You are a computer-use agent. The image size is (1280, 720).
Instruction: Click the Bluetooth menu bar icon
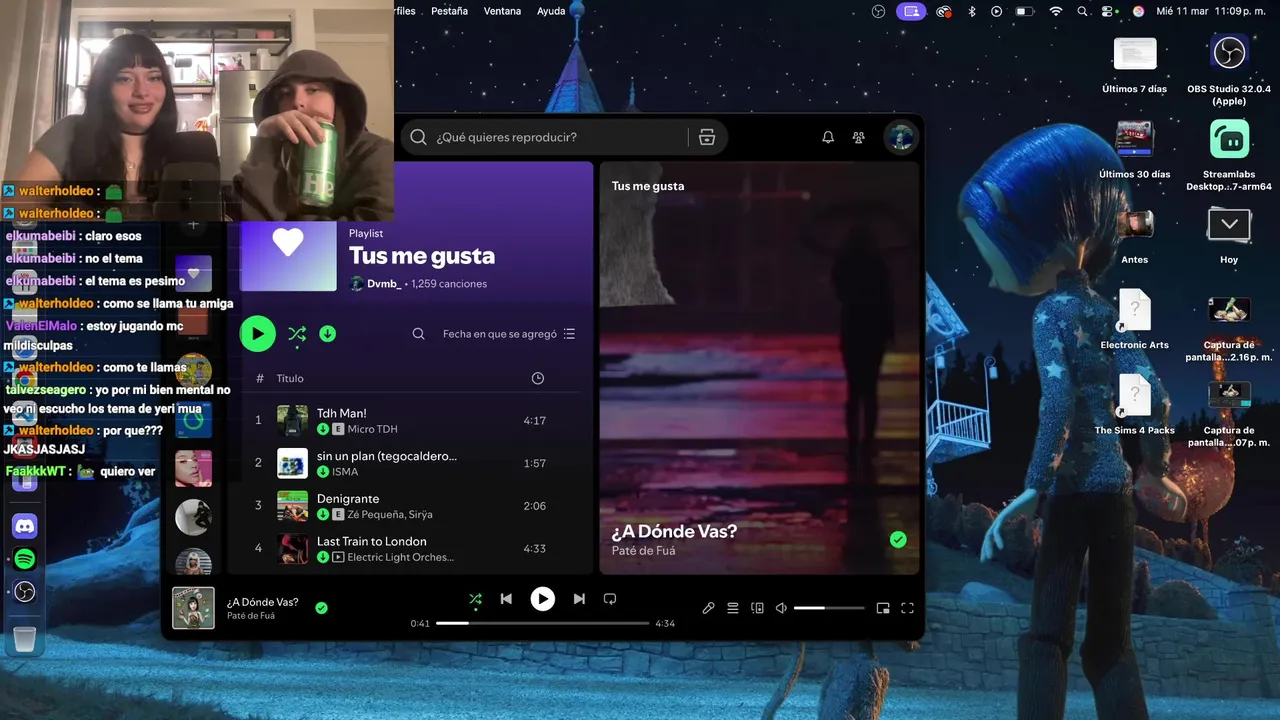tap(971, 11)
